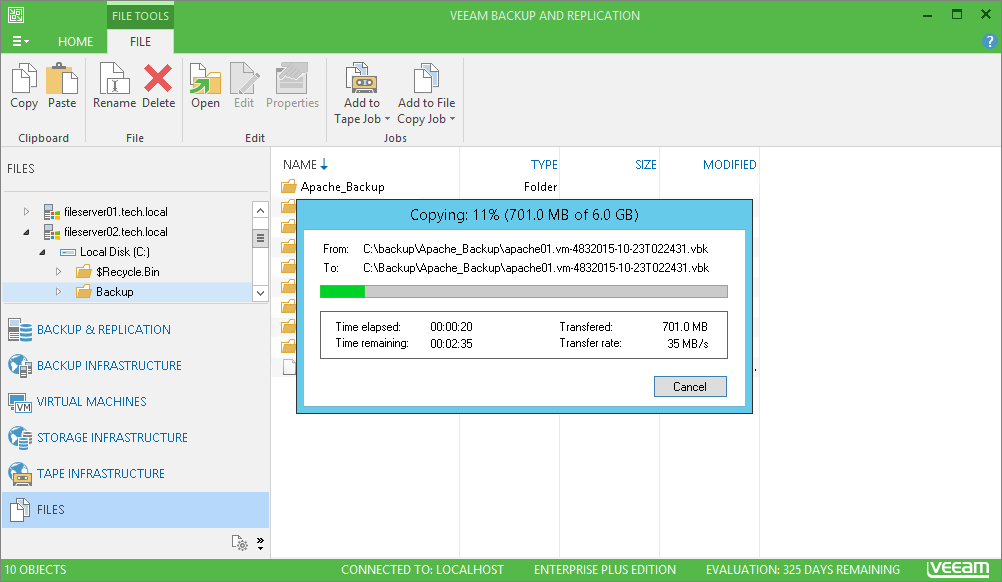Click the 00:02:35 time remaining value
This screenshot has width=1002, height=582.
(x=451, y=344)
